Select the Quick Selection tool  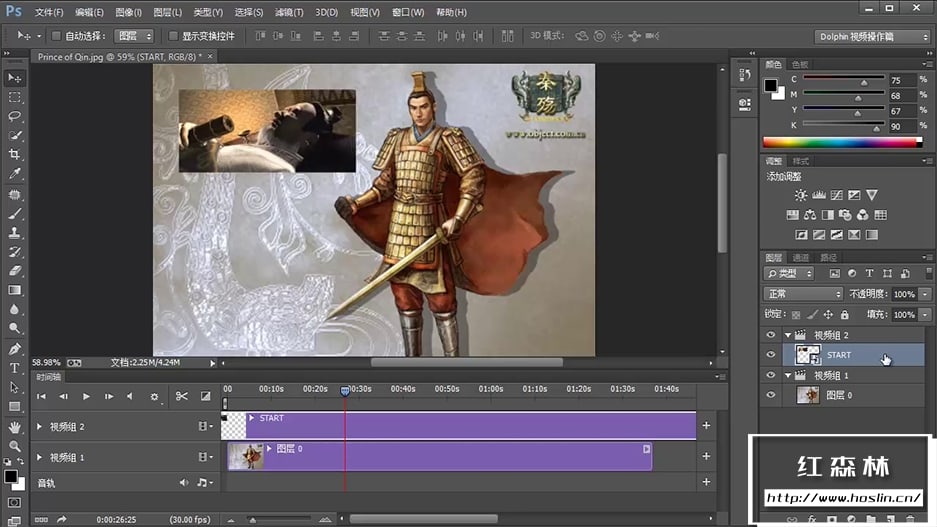[x=14, y=136]
